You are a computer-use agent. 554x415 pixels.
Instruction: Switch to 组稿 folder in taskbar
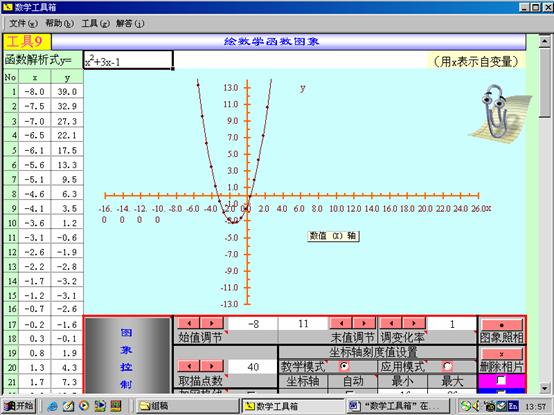188,406
